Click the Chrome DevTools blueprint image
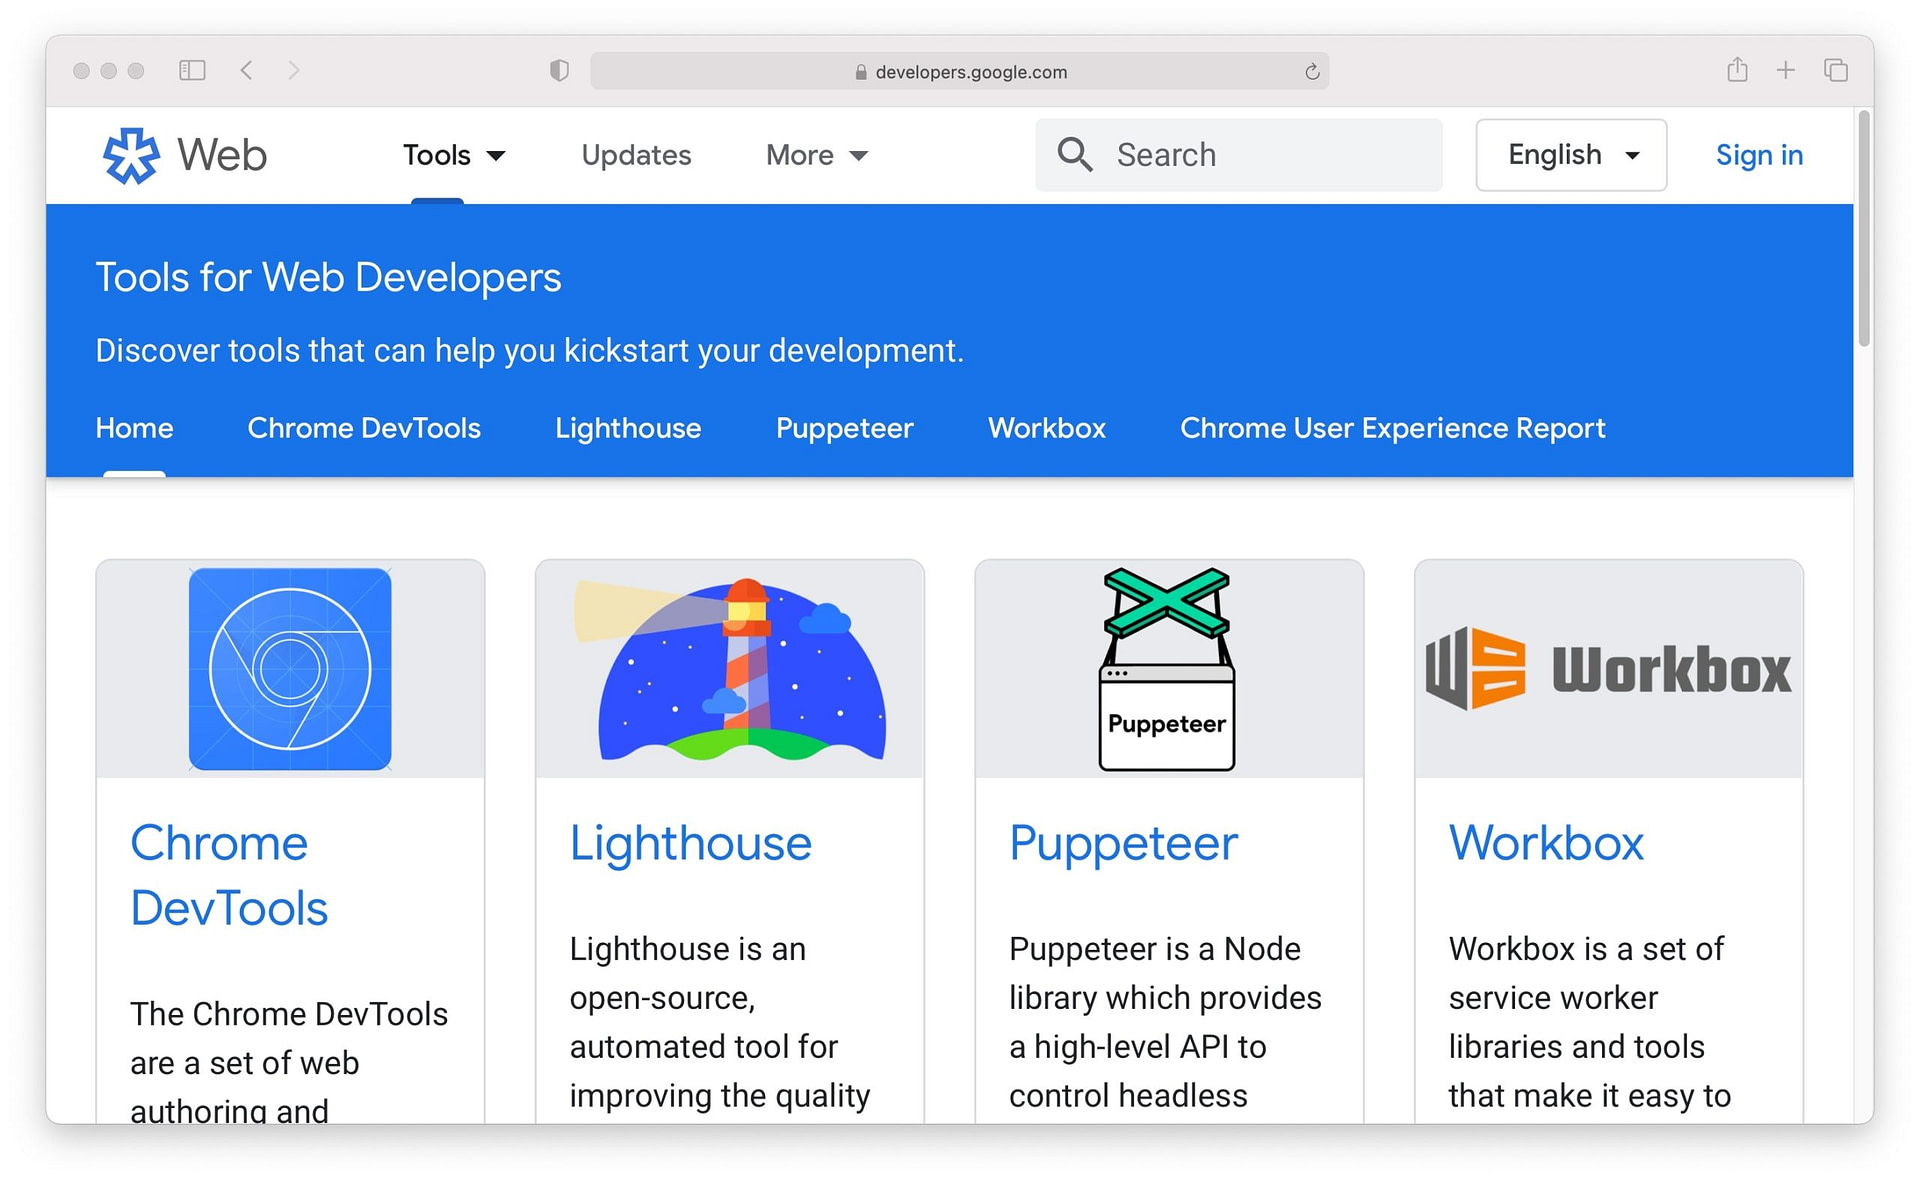This screenshot has height=1181, width=1920. [290, 669]
